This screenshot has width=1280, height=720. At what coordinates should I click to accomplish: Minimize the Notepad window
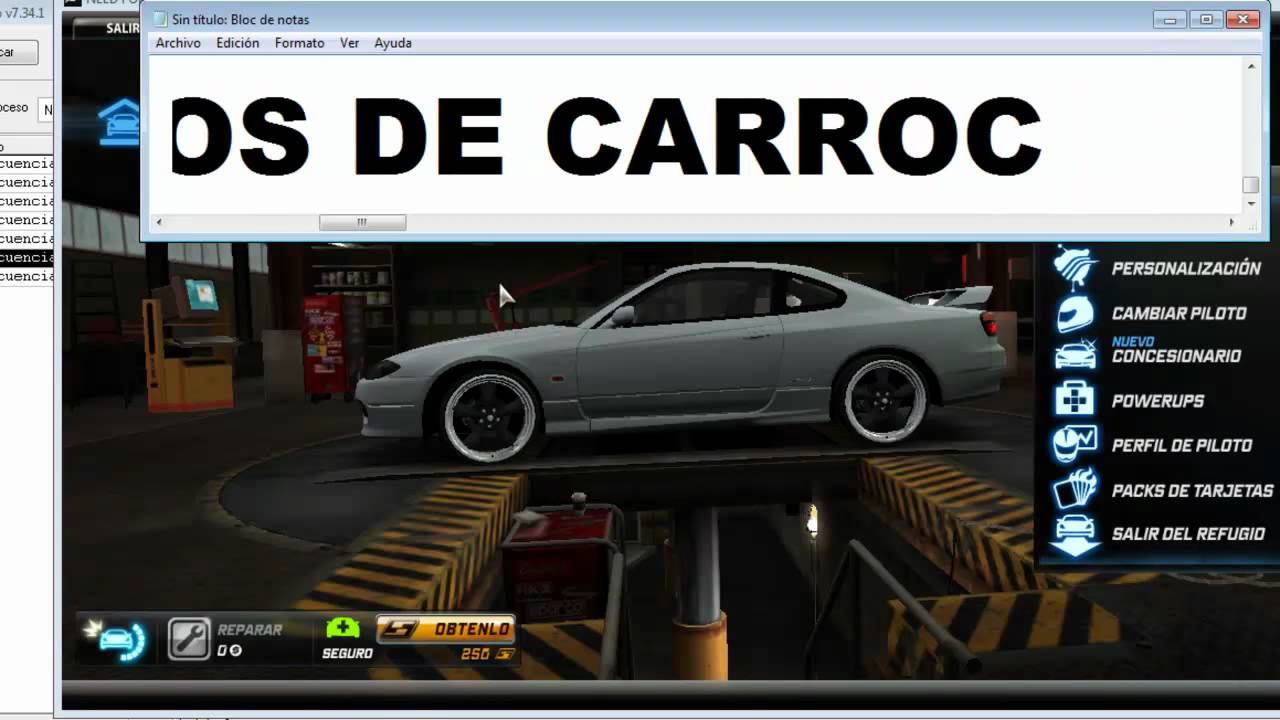pyautogui.click(x=1169, y=19)
